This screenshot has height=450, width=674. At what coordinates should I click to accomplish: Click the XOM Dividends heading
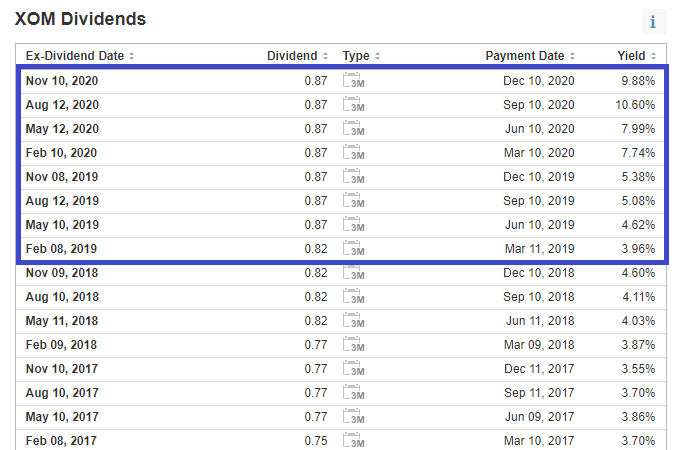(80, 19)
